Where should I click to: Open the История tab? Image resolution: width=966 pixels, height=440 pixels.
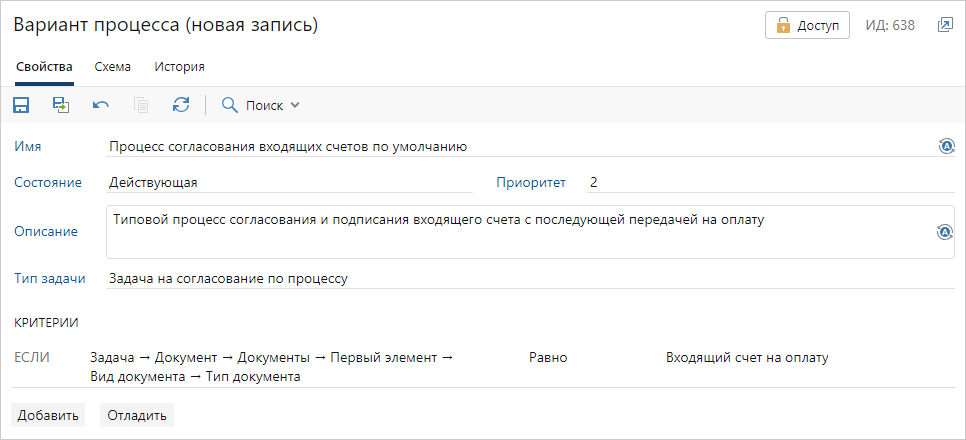pos(180,67)
